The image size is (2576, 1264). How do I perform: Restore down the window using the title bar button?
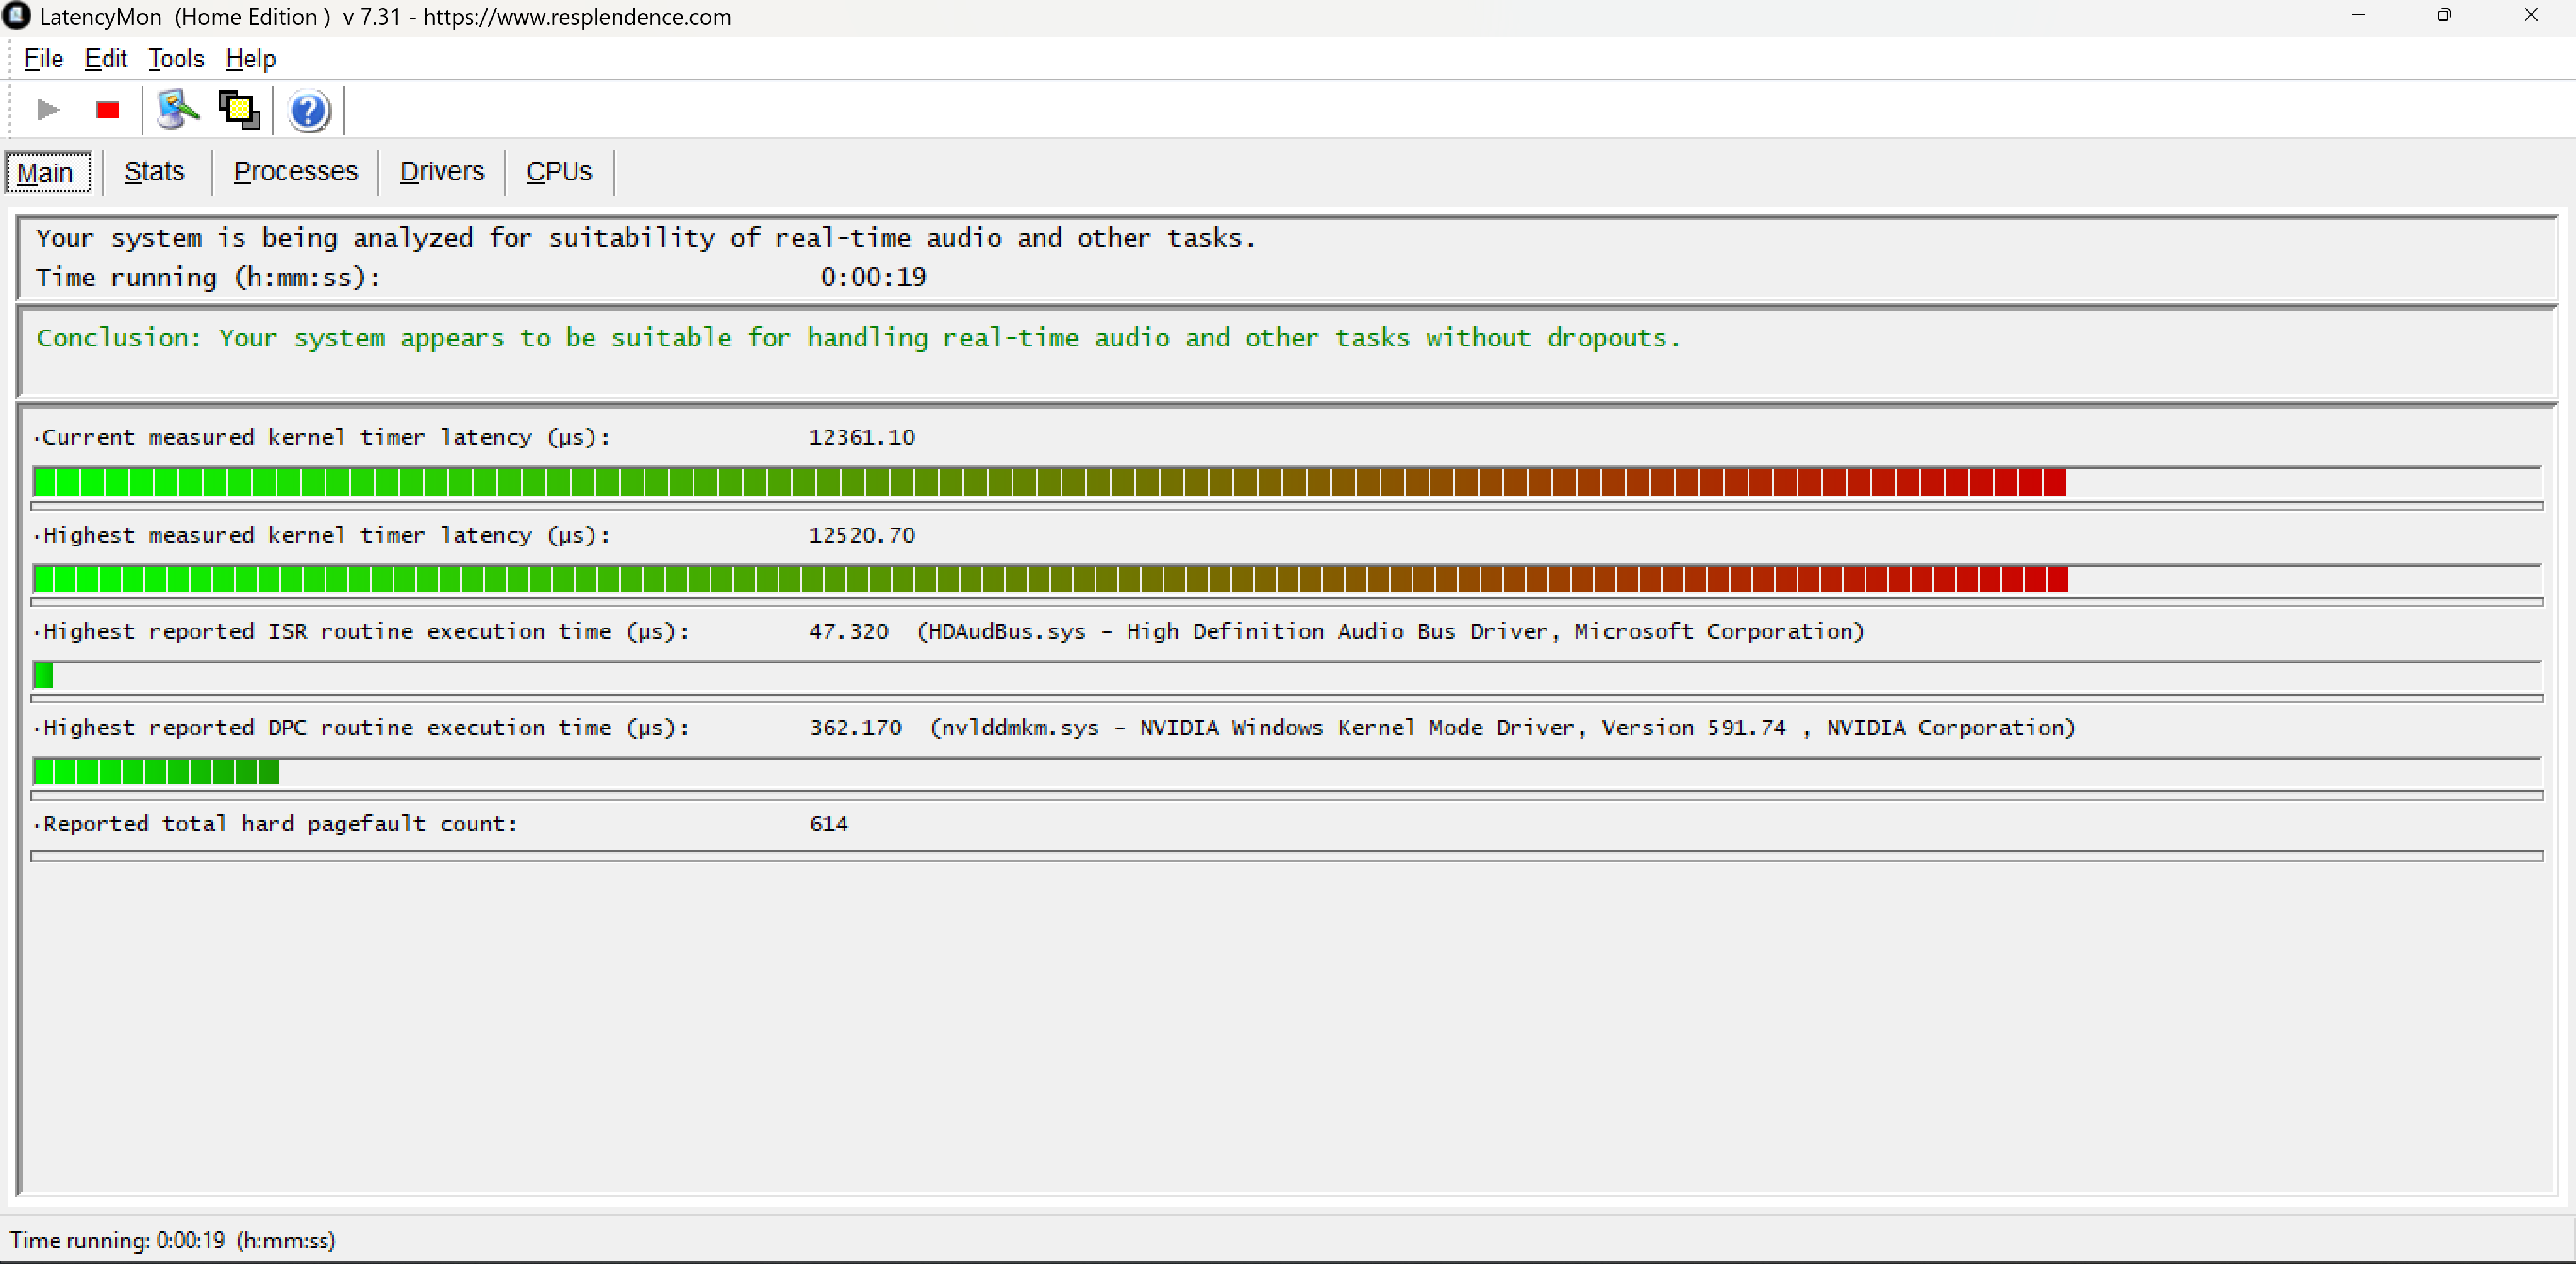pos(2443,16)
